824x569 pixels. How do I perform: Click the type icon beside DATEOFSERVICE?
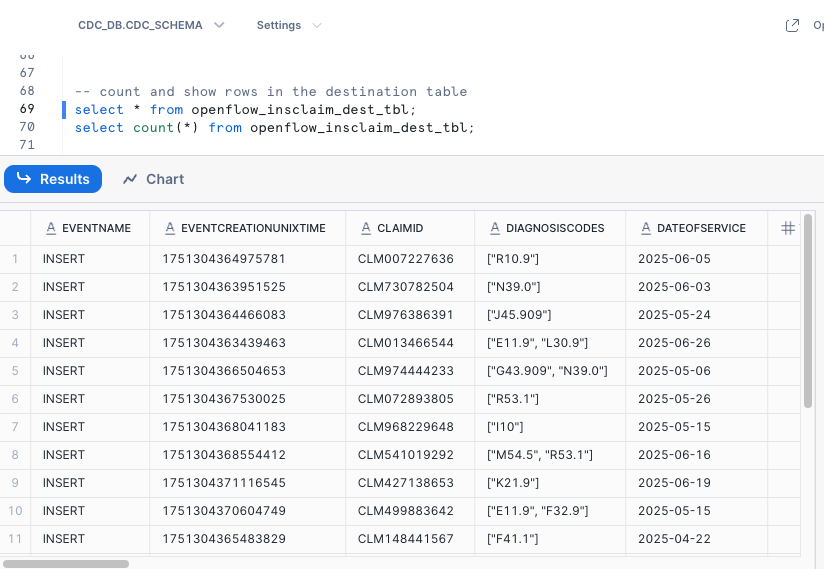646,228
